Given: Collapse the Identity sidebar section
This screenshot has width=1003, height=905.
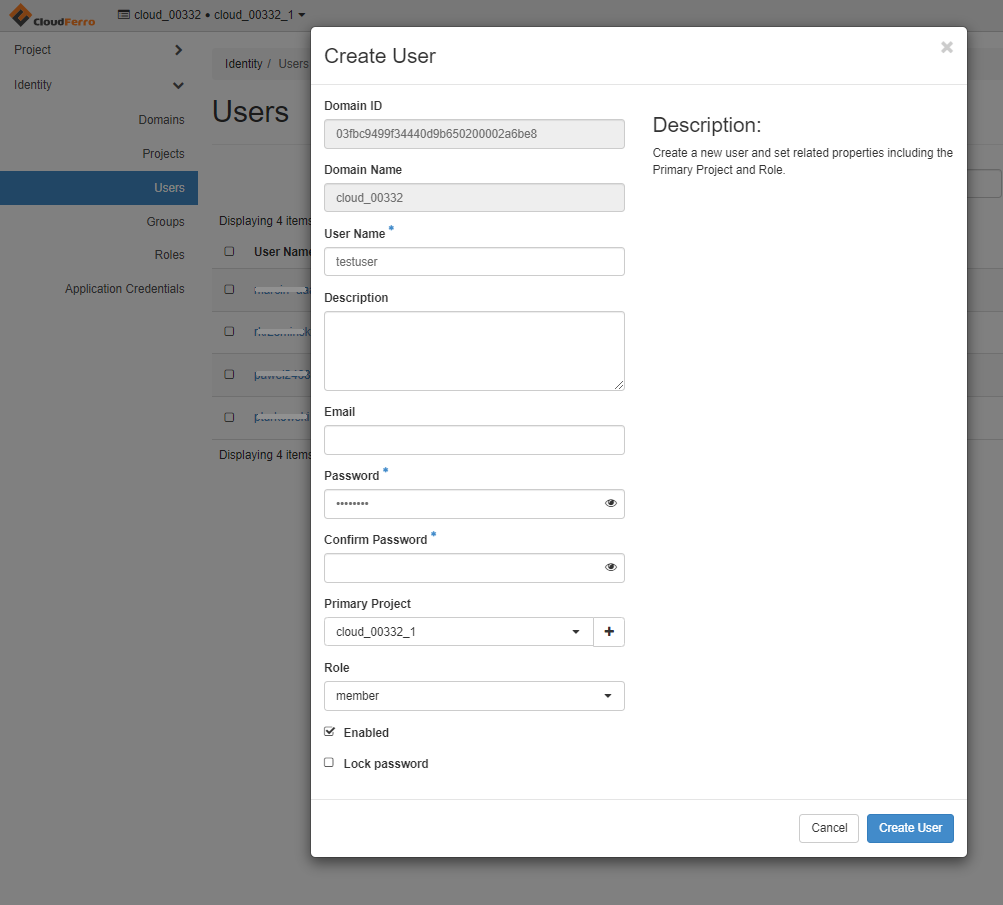Looking at the screenshot, I should (178, 85).
